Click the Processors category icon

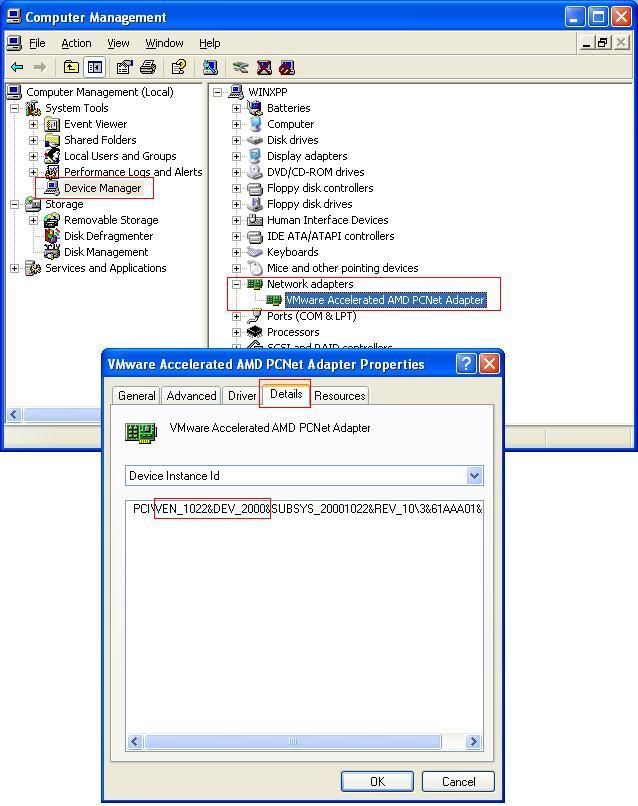254,332
